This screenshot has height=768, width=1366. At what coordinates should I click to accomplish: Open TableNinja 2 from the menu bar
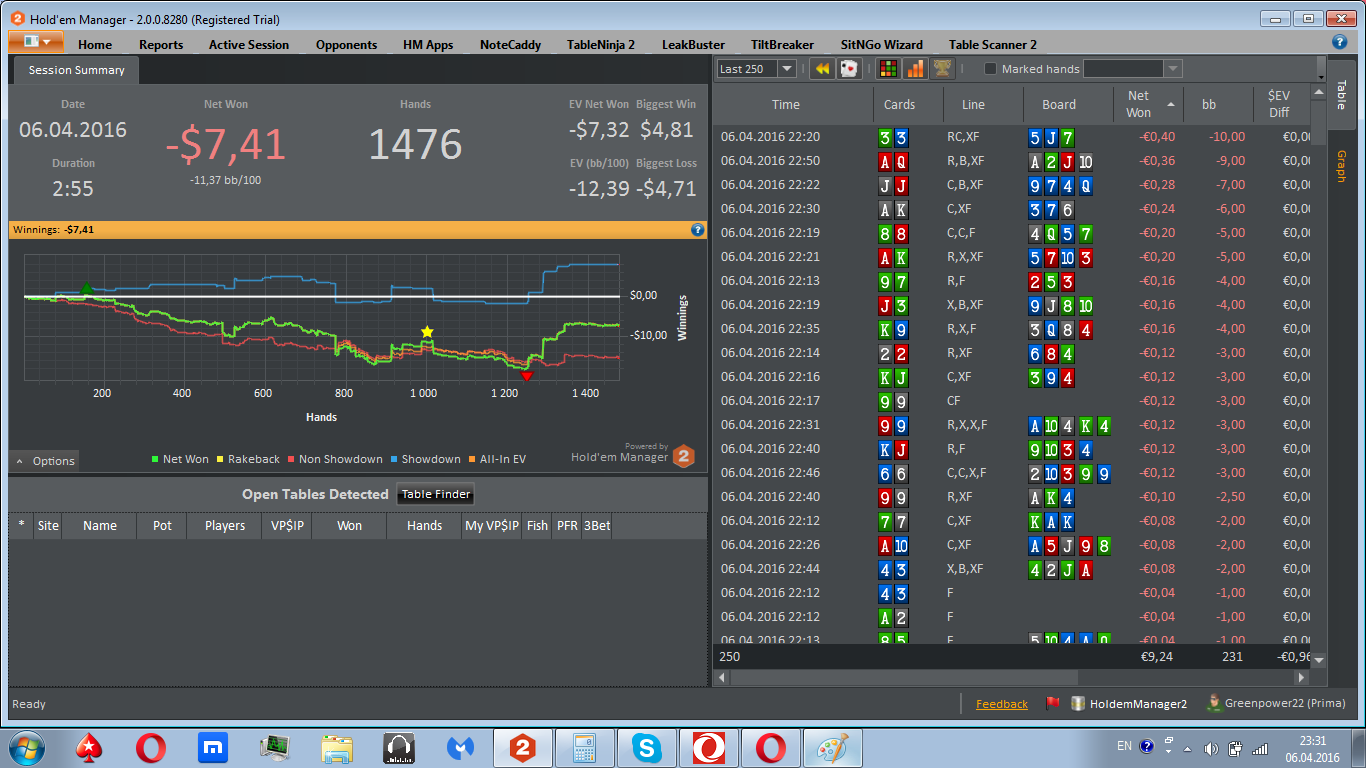(x=601, y=44)
